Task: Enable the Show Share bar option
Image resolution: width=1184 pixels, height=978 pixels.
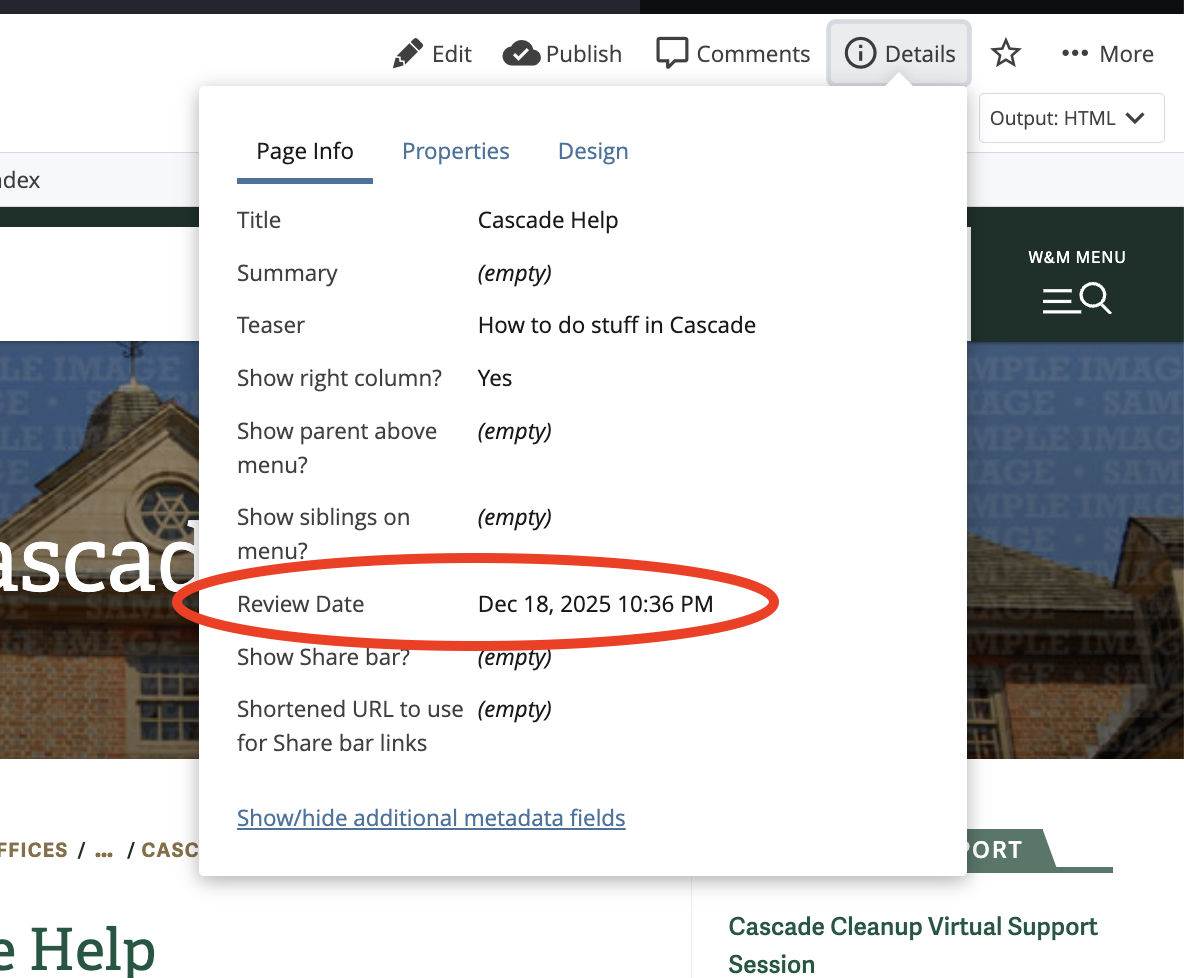Action: 515,657
